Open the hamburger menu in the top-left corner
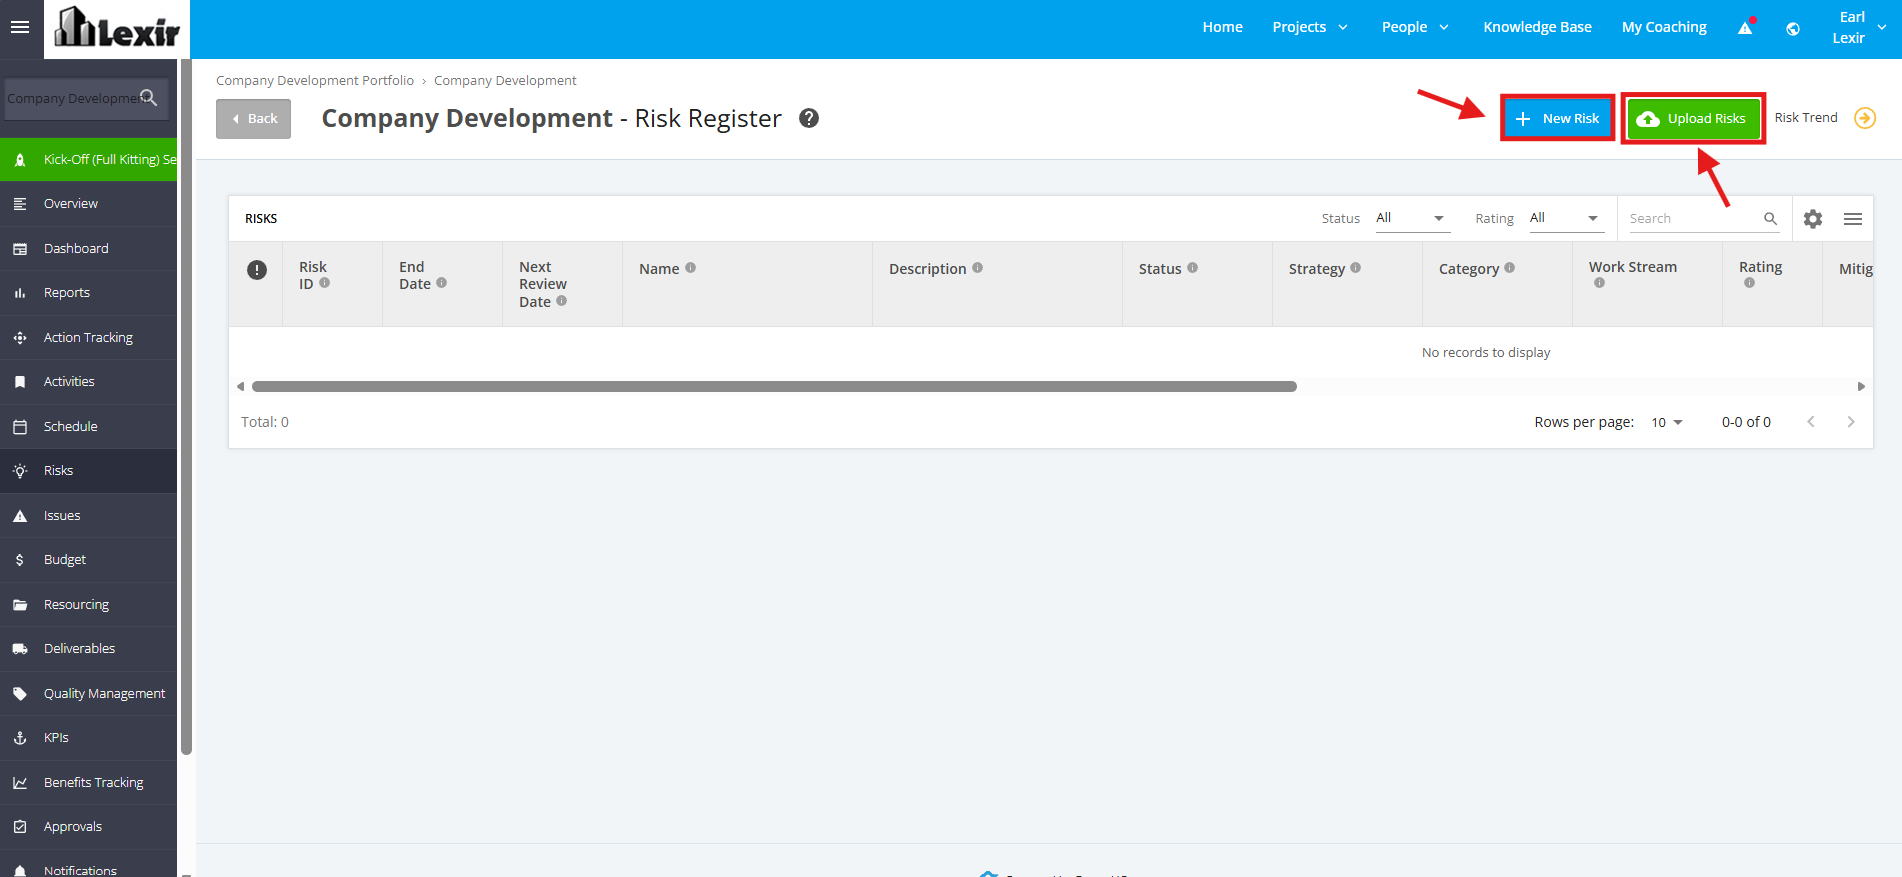The width and height of the screenshot is (1902, 877). tap(20, 27)
